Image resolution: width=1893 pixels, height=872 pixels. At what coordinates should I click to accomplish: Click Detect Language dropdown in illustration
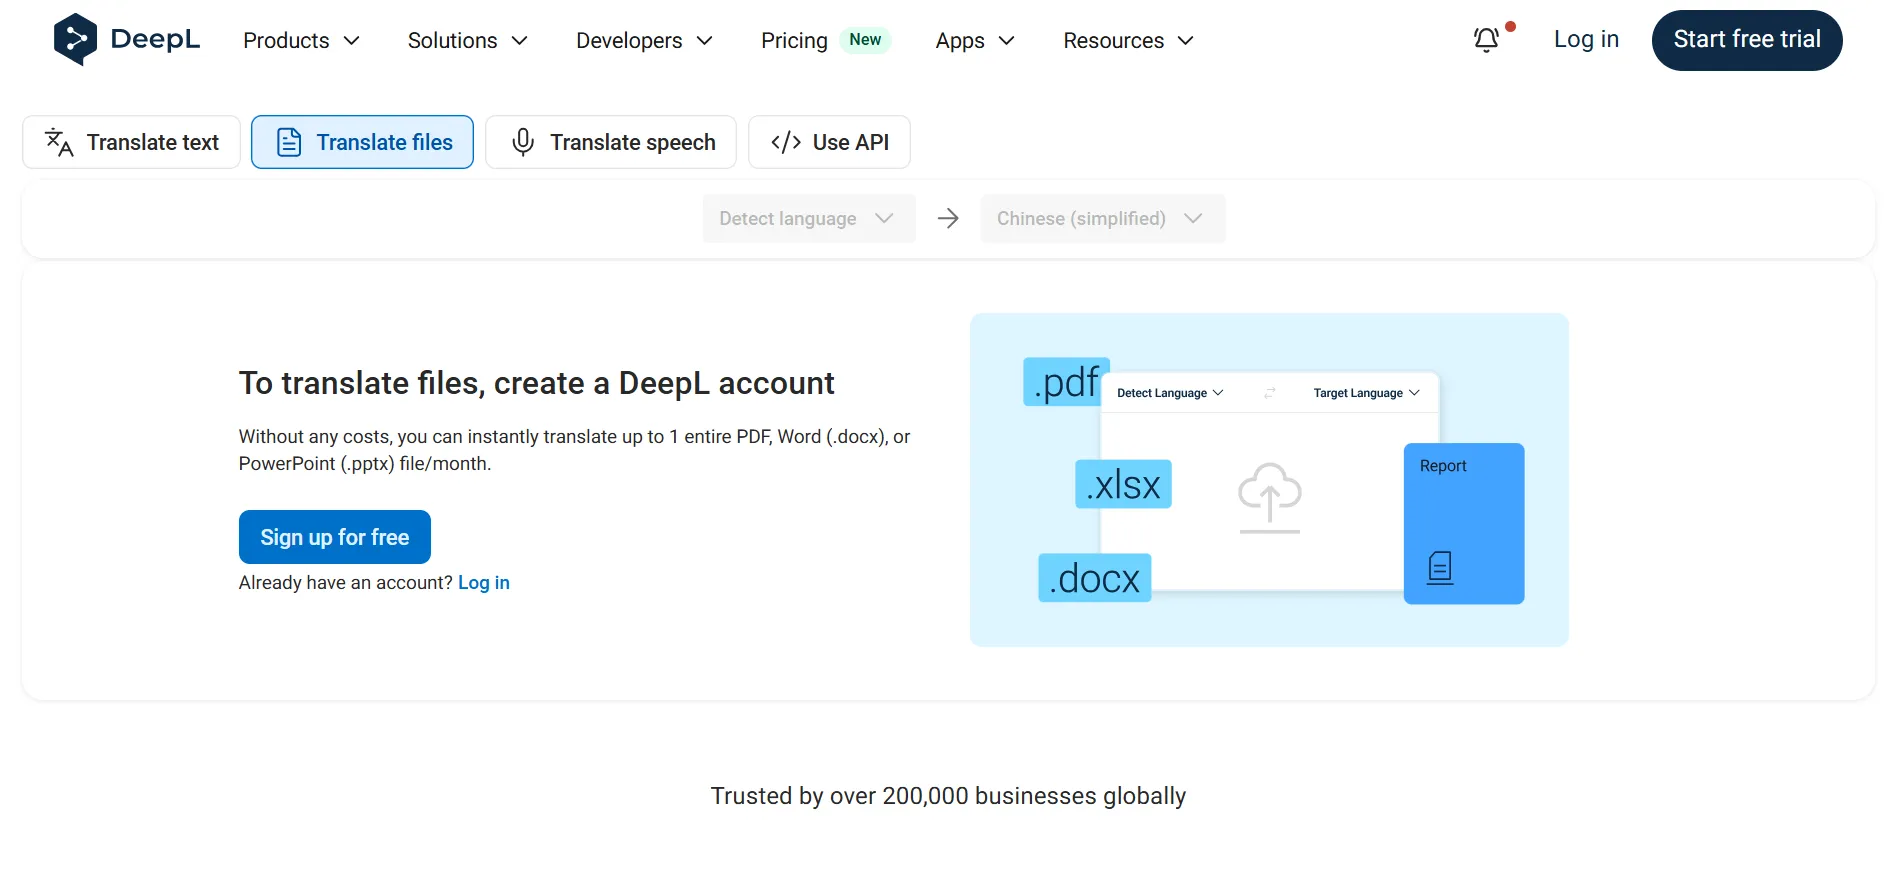(1170, 393)
